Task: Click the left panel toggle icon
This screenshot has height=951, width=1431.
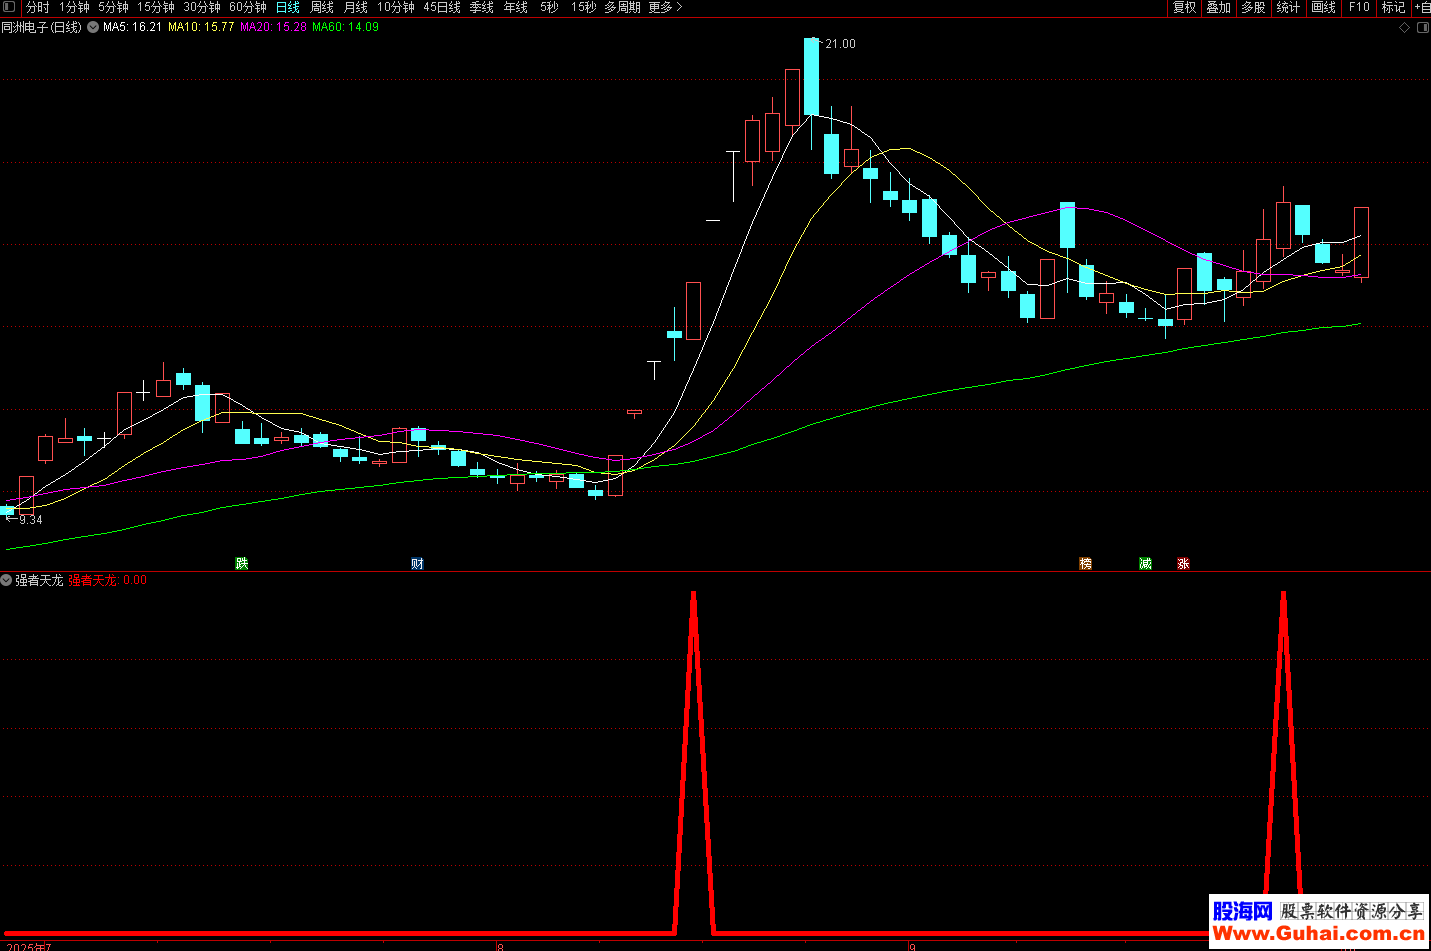Action: click(x=9, y=7)
